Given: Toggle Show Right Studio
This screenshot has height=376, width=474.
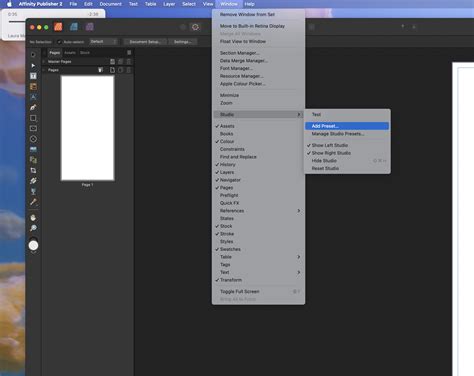Looking at the screenshot, I should pos(331,153).
